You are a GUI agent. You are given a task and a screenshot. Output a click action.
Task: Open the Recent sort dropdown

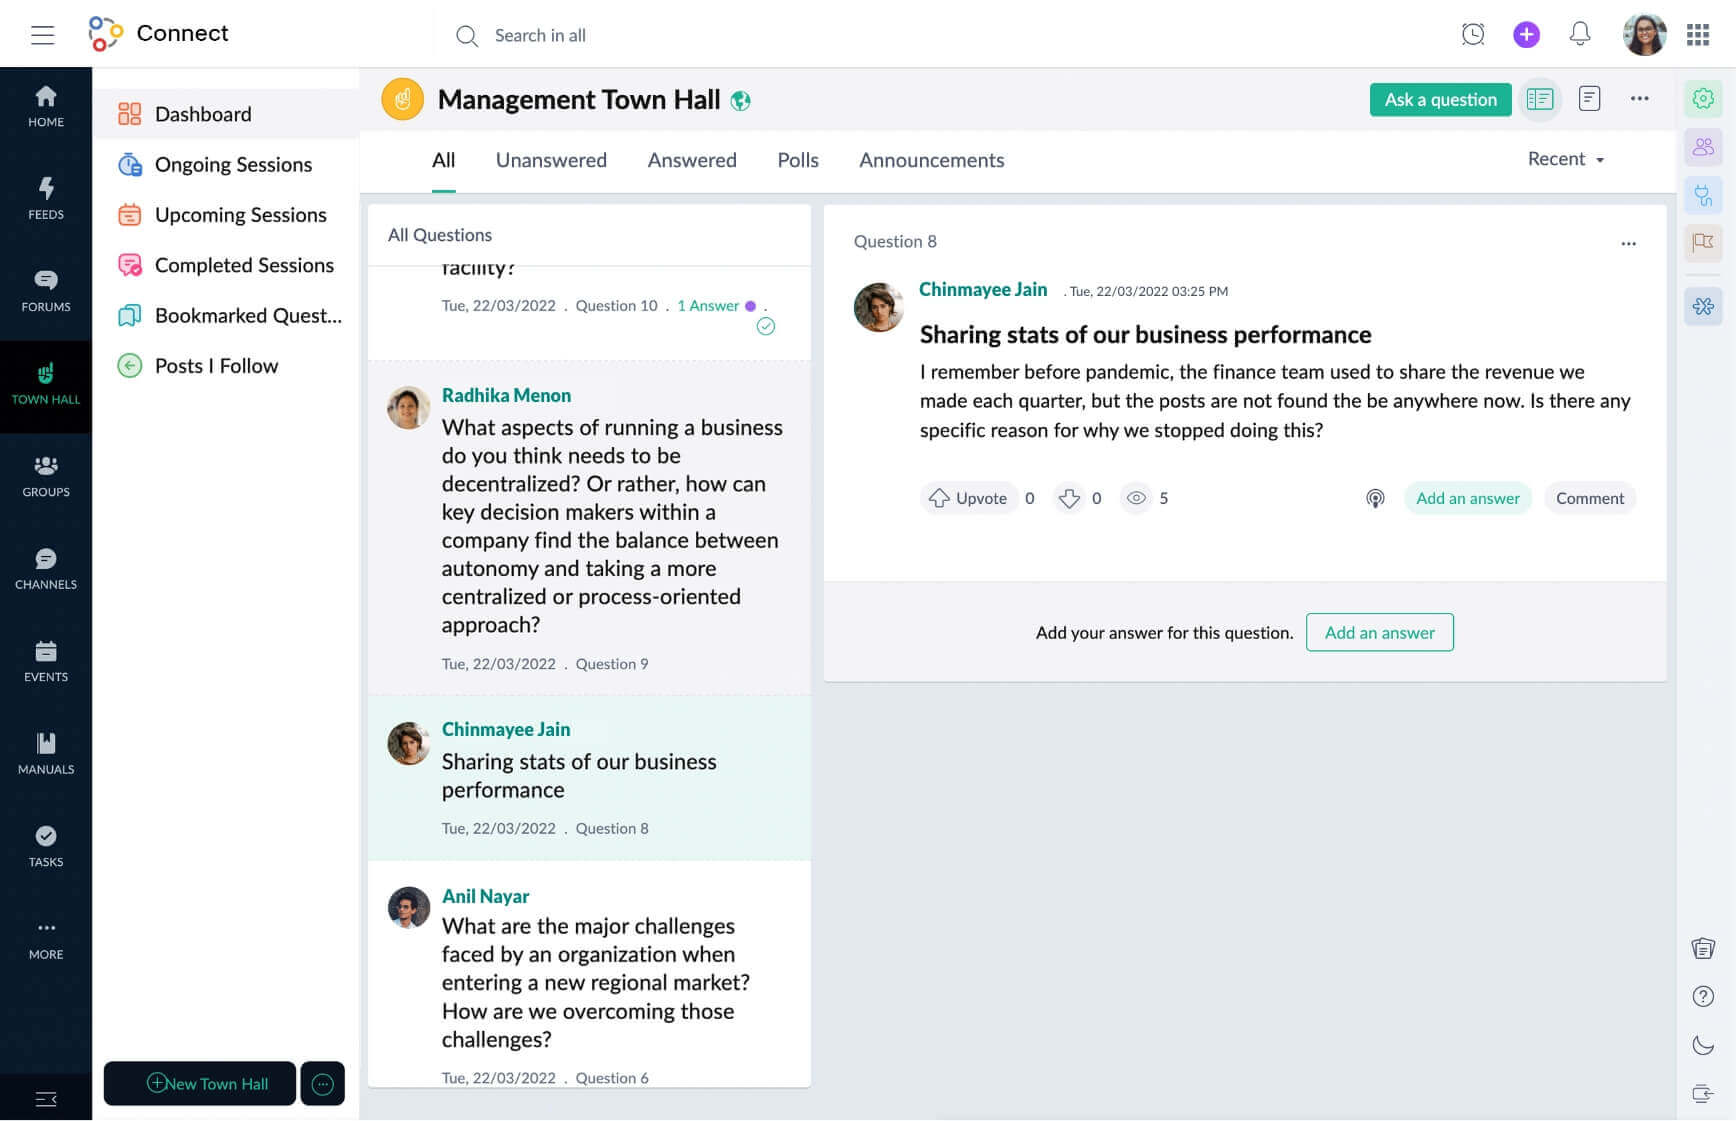[1564, 159]
